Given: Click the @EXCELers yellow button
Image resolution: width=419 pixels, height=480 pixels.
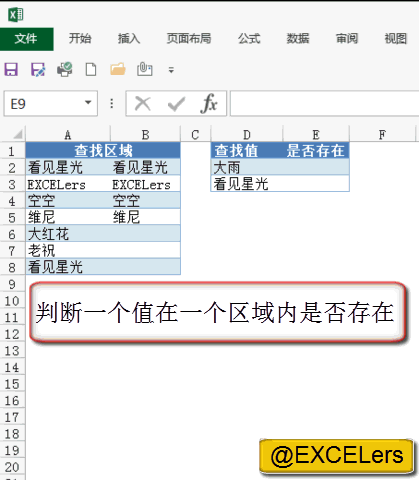Looking at the screenshot, I should (337, 456).
